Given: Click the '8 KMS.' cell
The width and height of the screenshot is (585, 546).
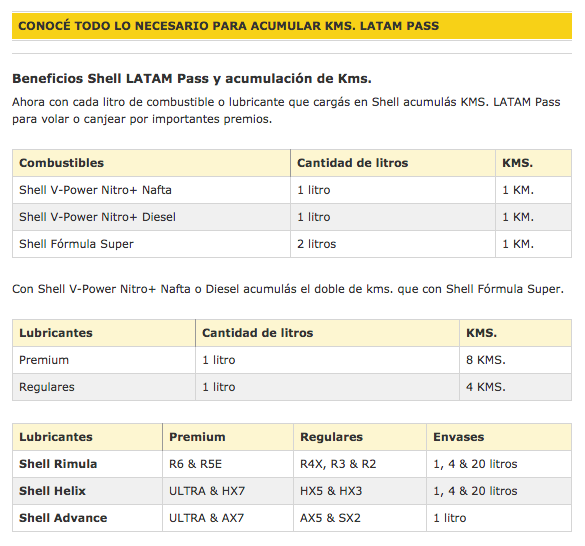Looking at the screenshot, I should (x=515, y=360).
